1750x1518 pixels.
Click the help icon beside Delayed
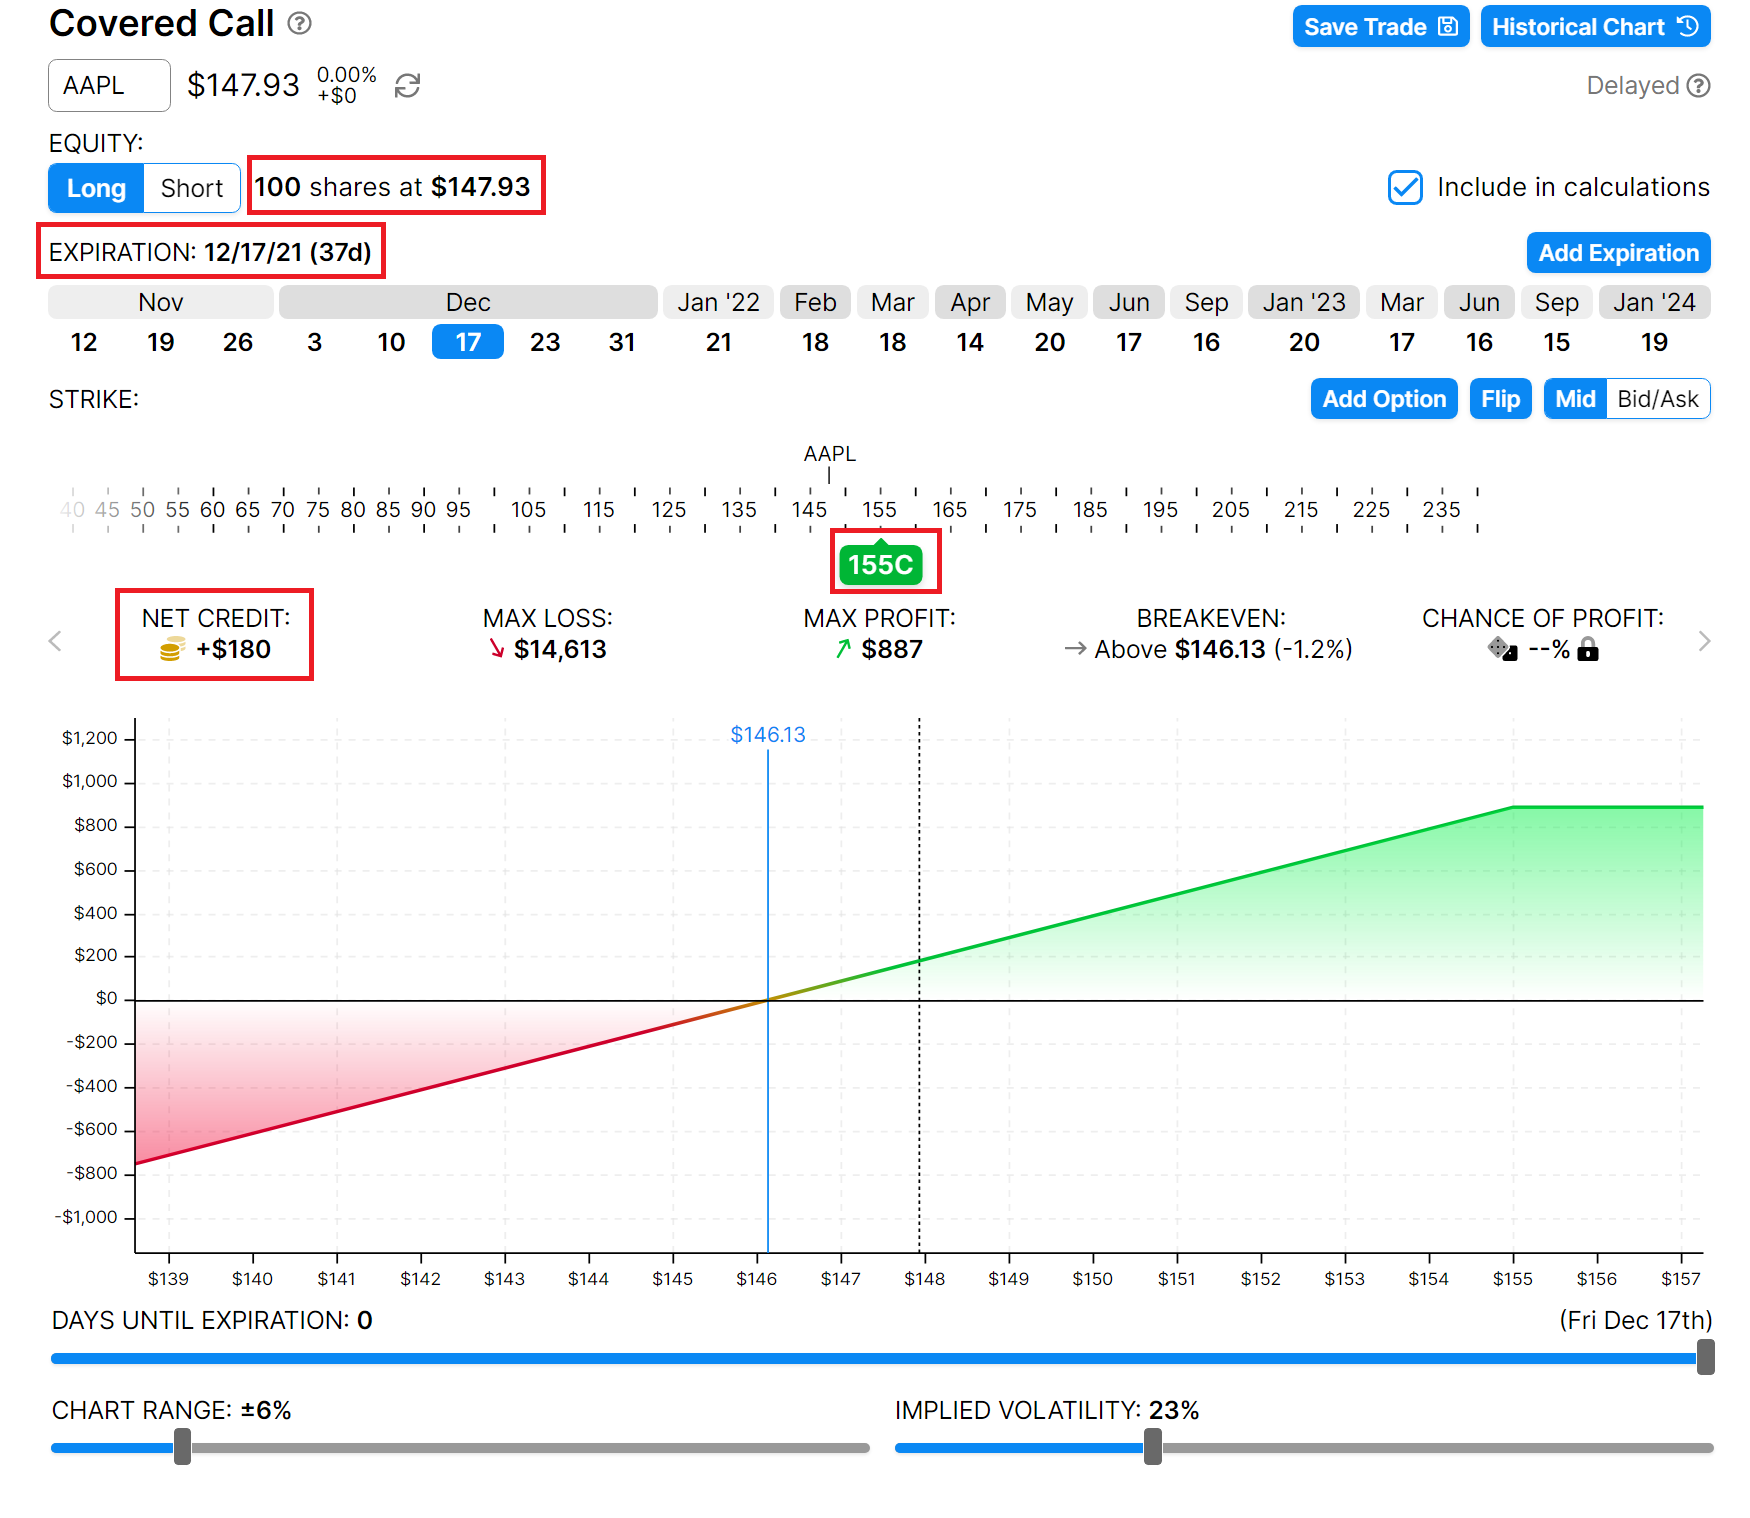[x=1698, y=86]
